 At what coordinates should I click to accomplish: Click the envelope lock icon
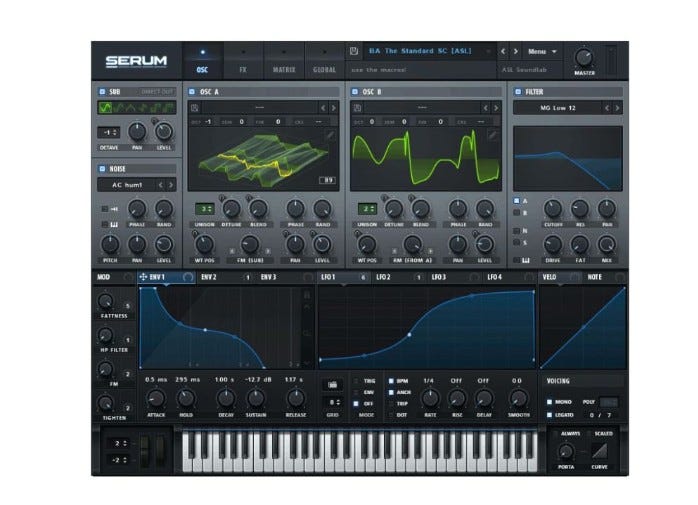pos(307,295)
